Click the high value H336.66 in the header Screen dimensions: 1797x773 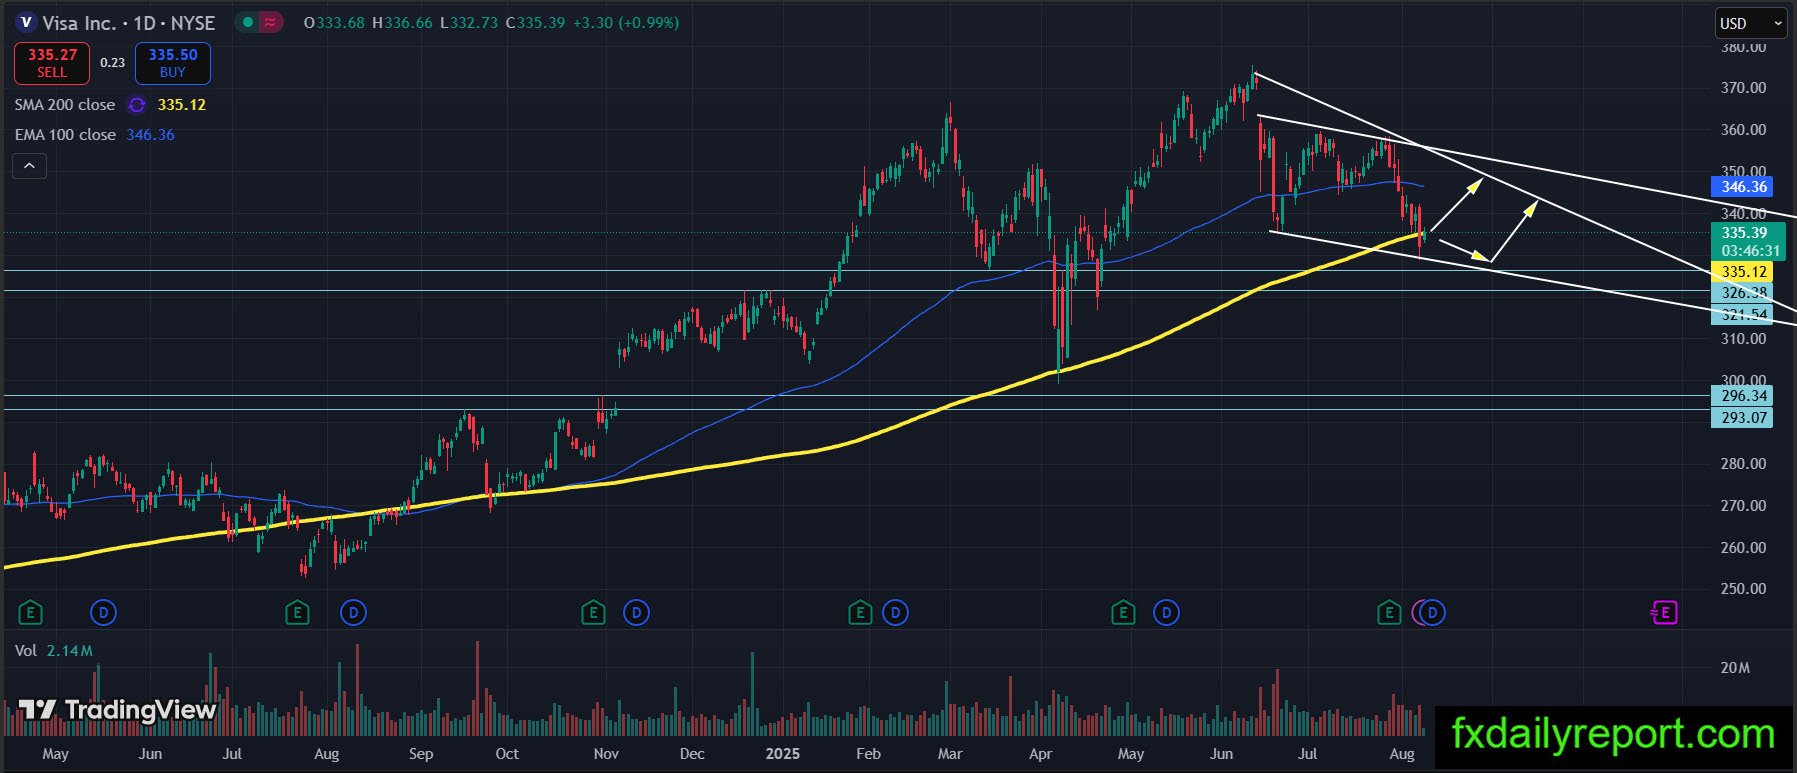(403, 22)
